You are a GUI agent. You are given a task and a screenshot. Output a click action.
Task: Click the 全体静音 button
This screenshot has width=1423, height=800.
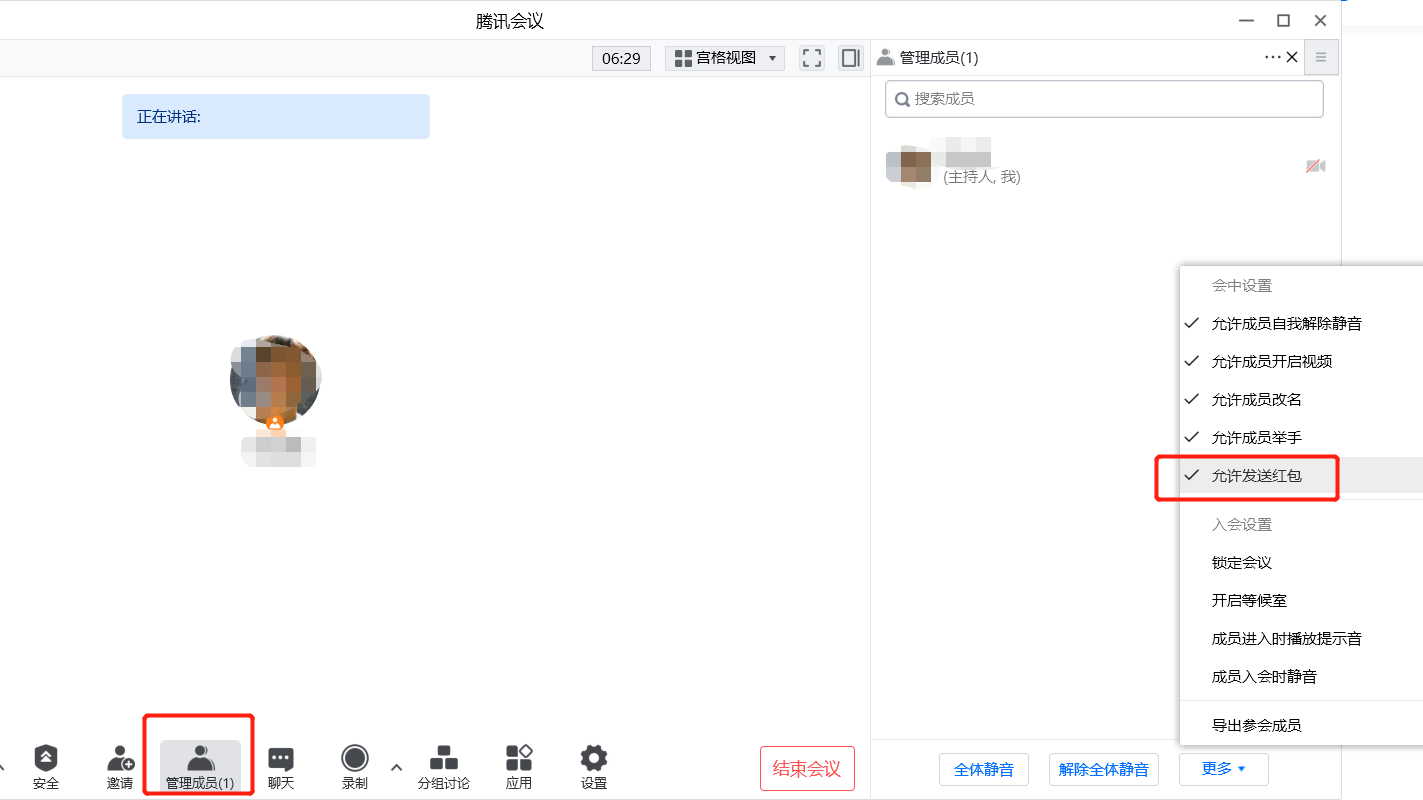click(984, 769)
